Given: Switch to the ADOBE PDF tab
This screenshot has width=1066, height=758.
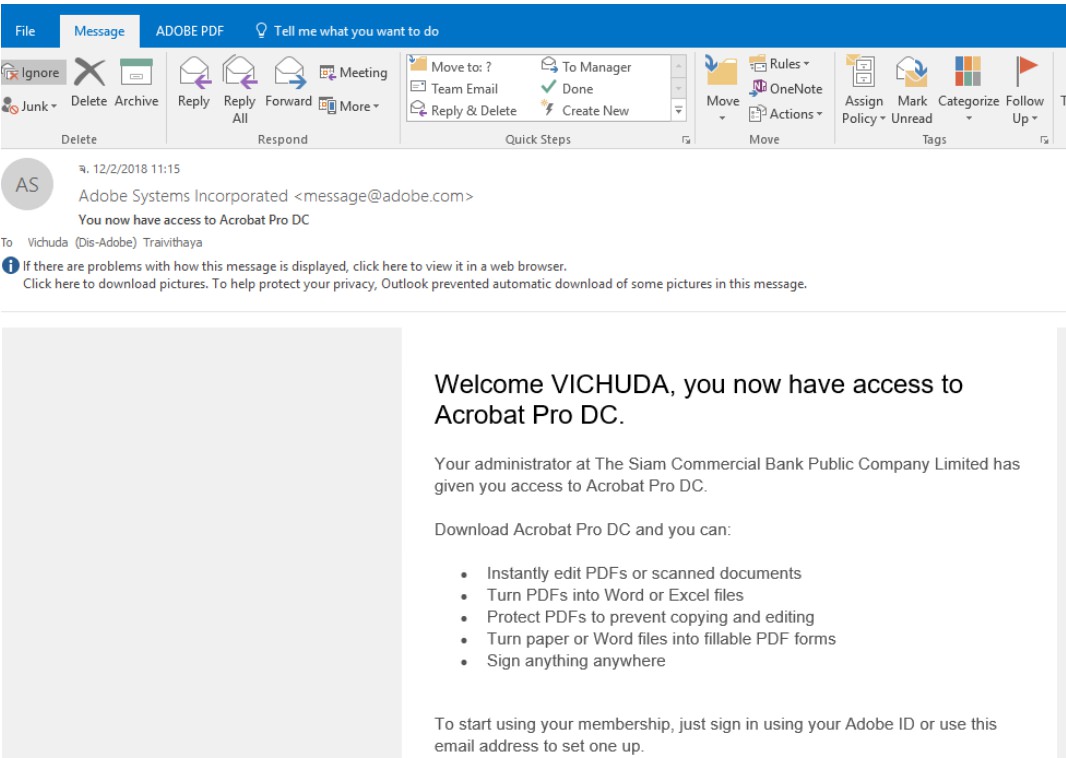Looking at the screenshot, I should click(x=190, y=31).
